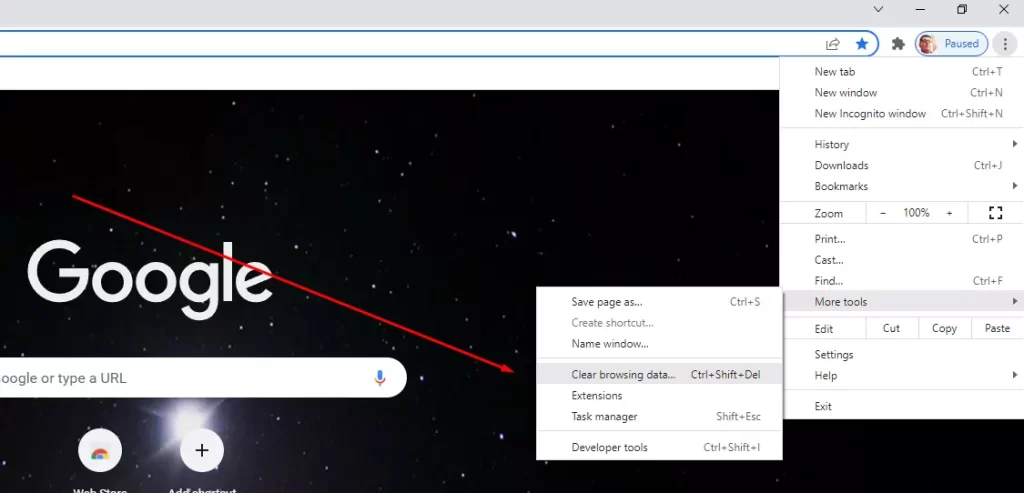The width and height of the screenshot is (1024, 493).
Task: Restore down the Chrome window
Action: (x=962, y=9)
